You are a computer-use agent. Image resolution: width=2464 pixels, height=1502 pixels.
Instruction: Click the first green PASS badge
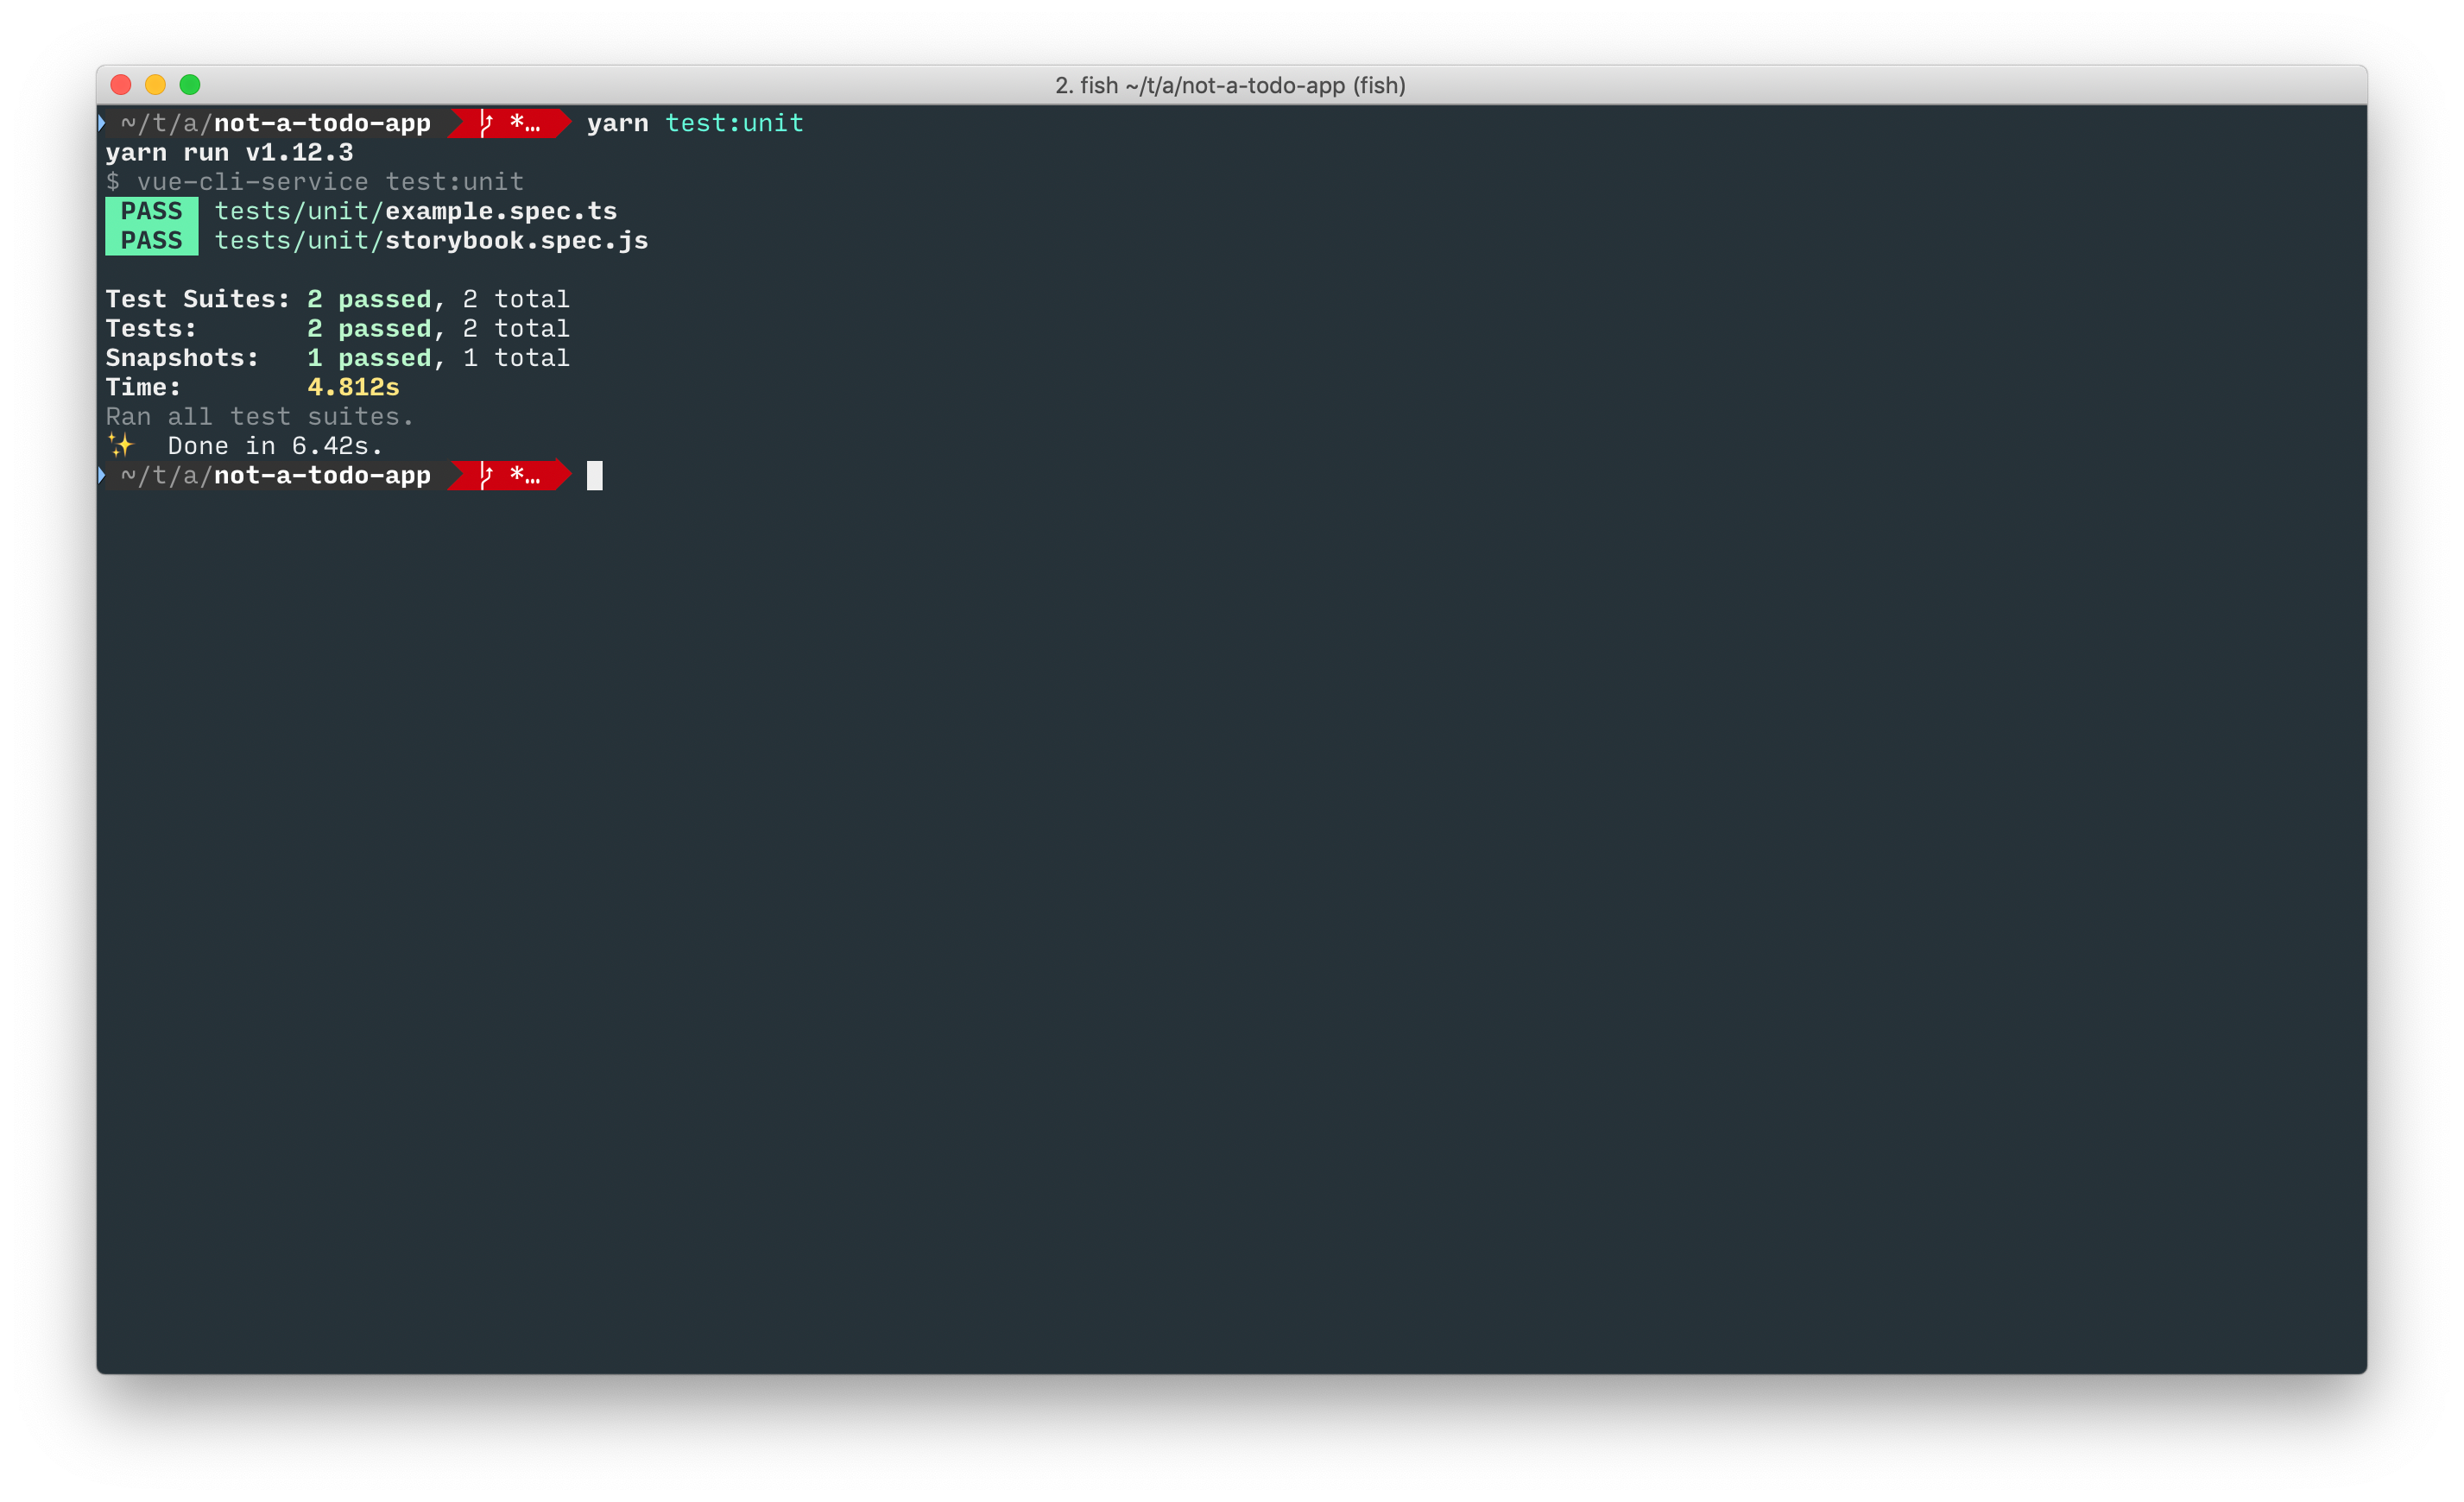(152, 211)
